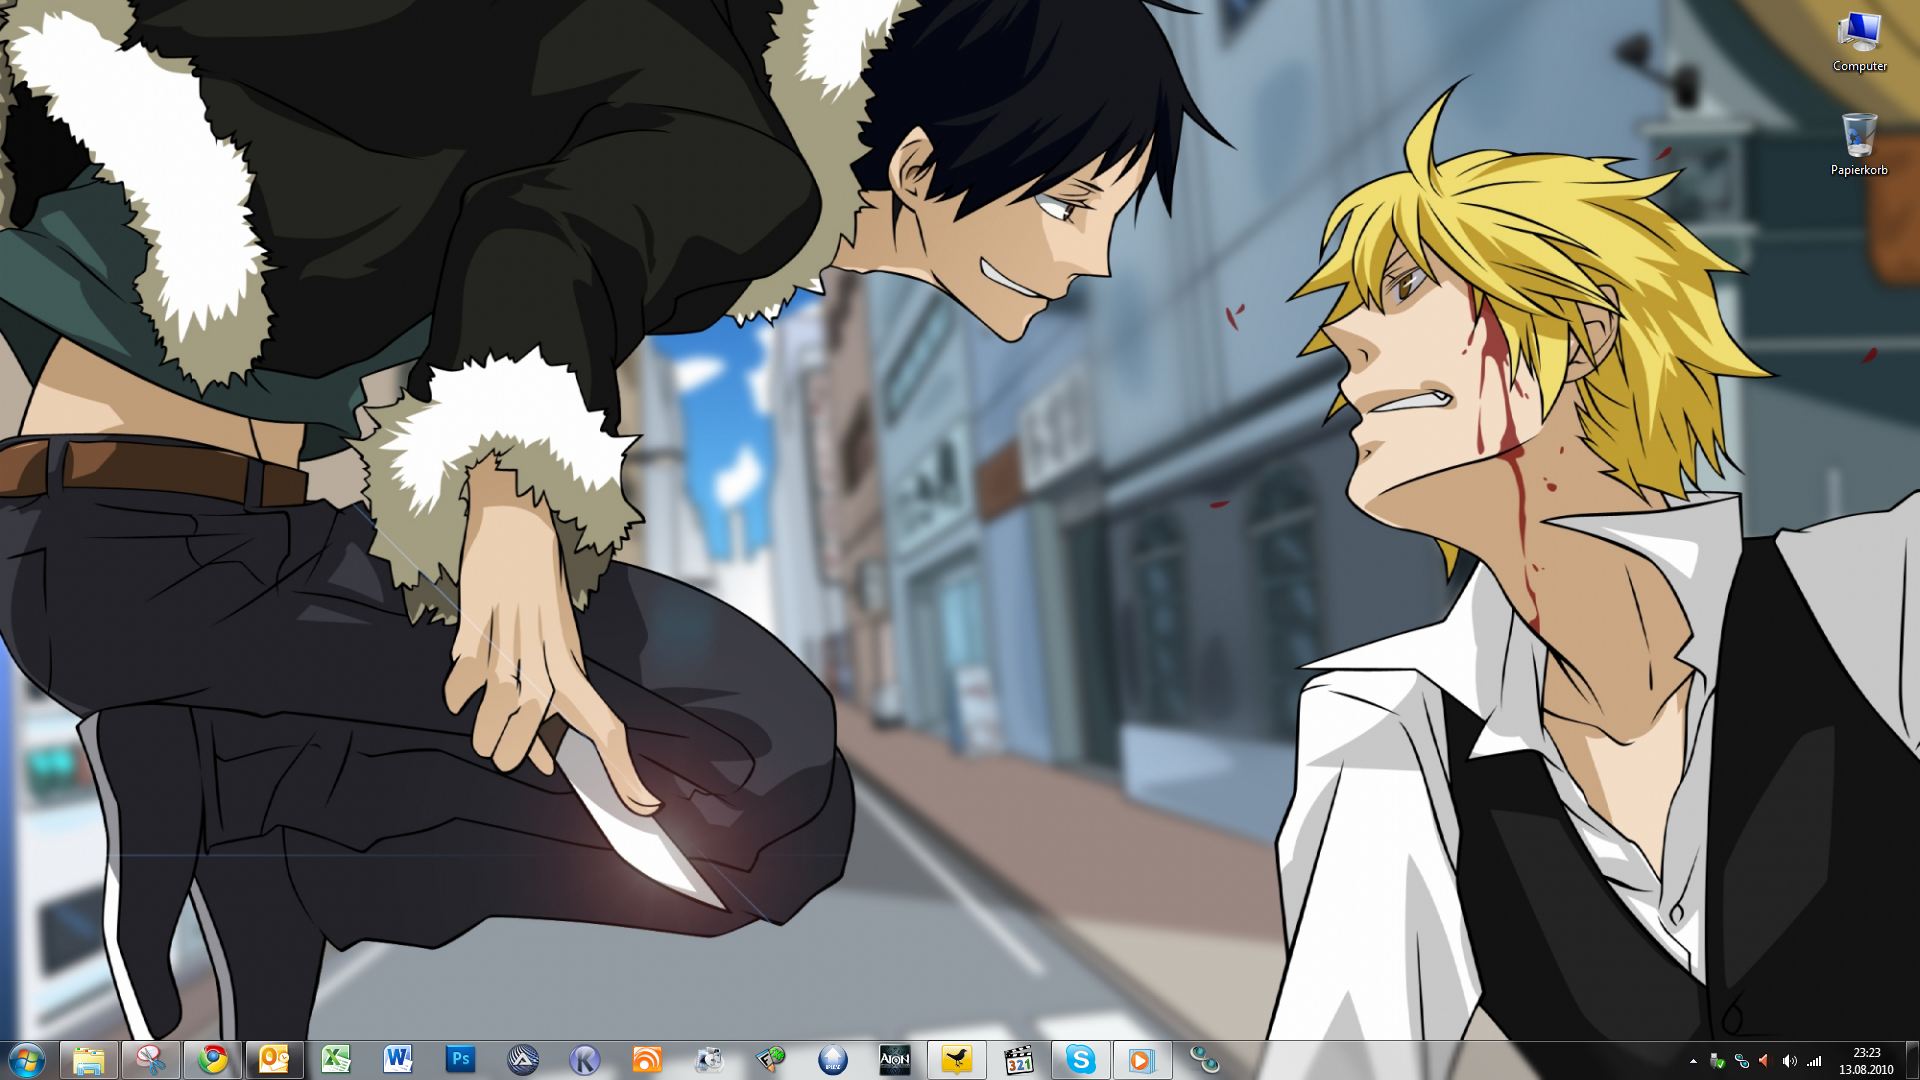Click the yellow bird app icon

956,1059
